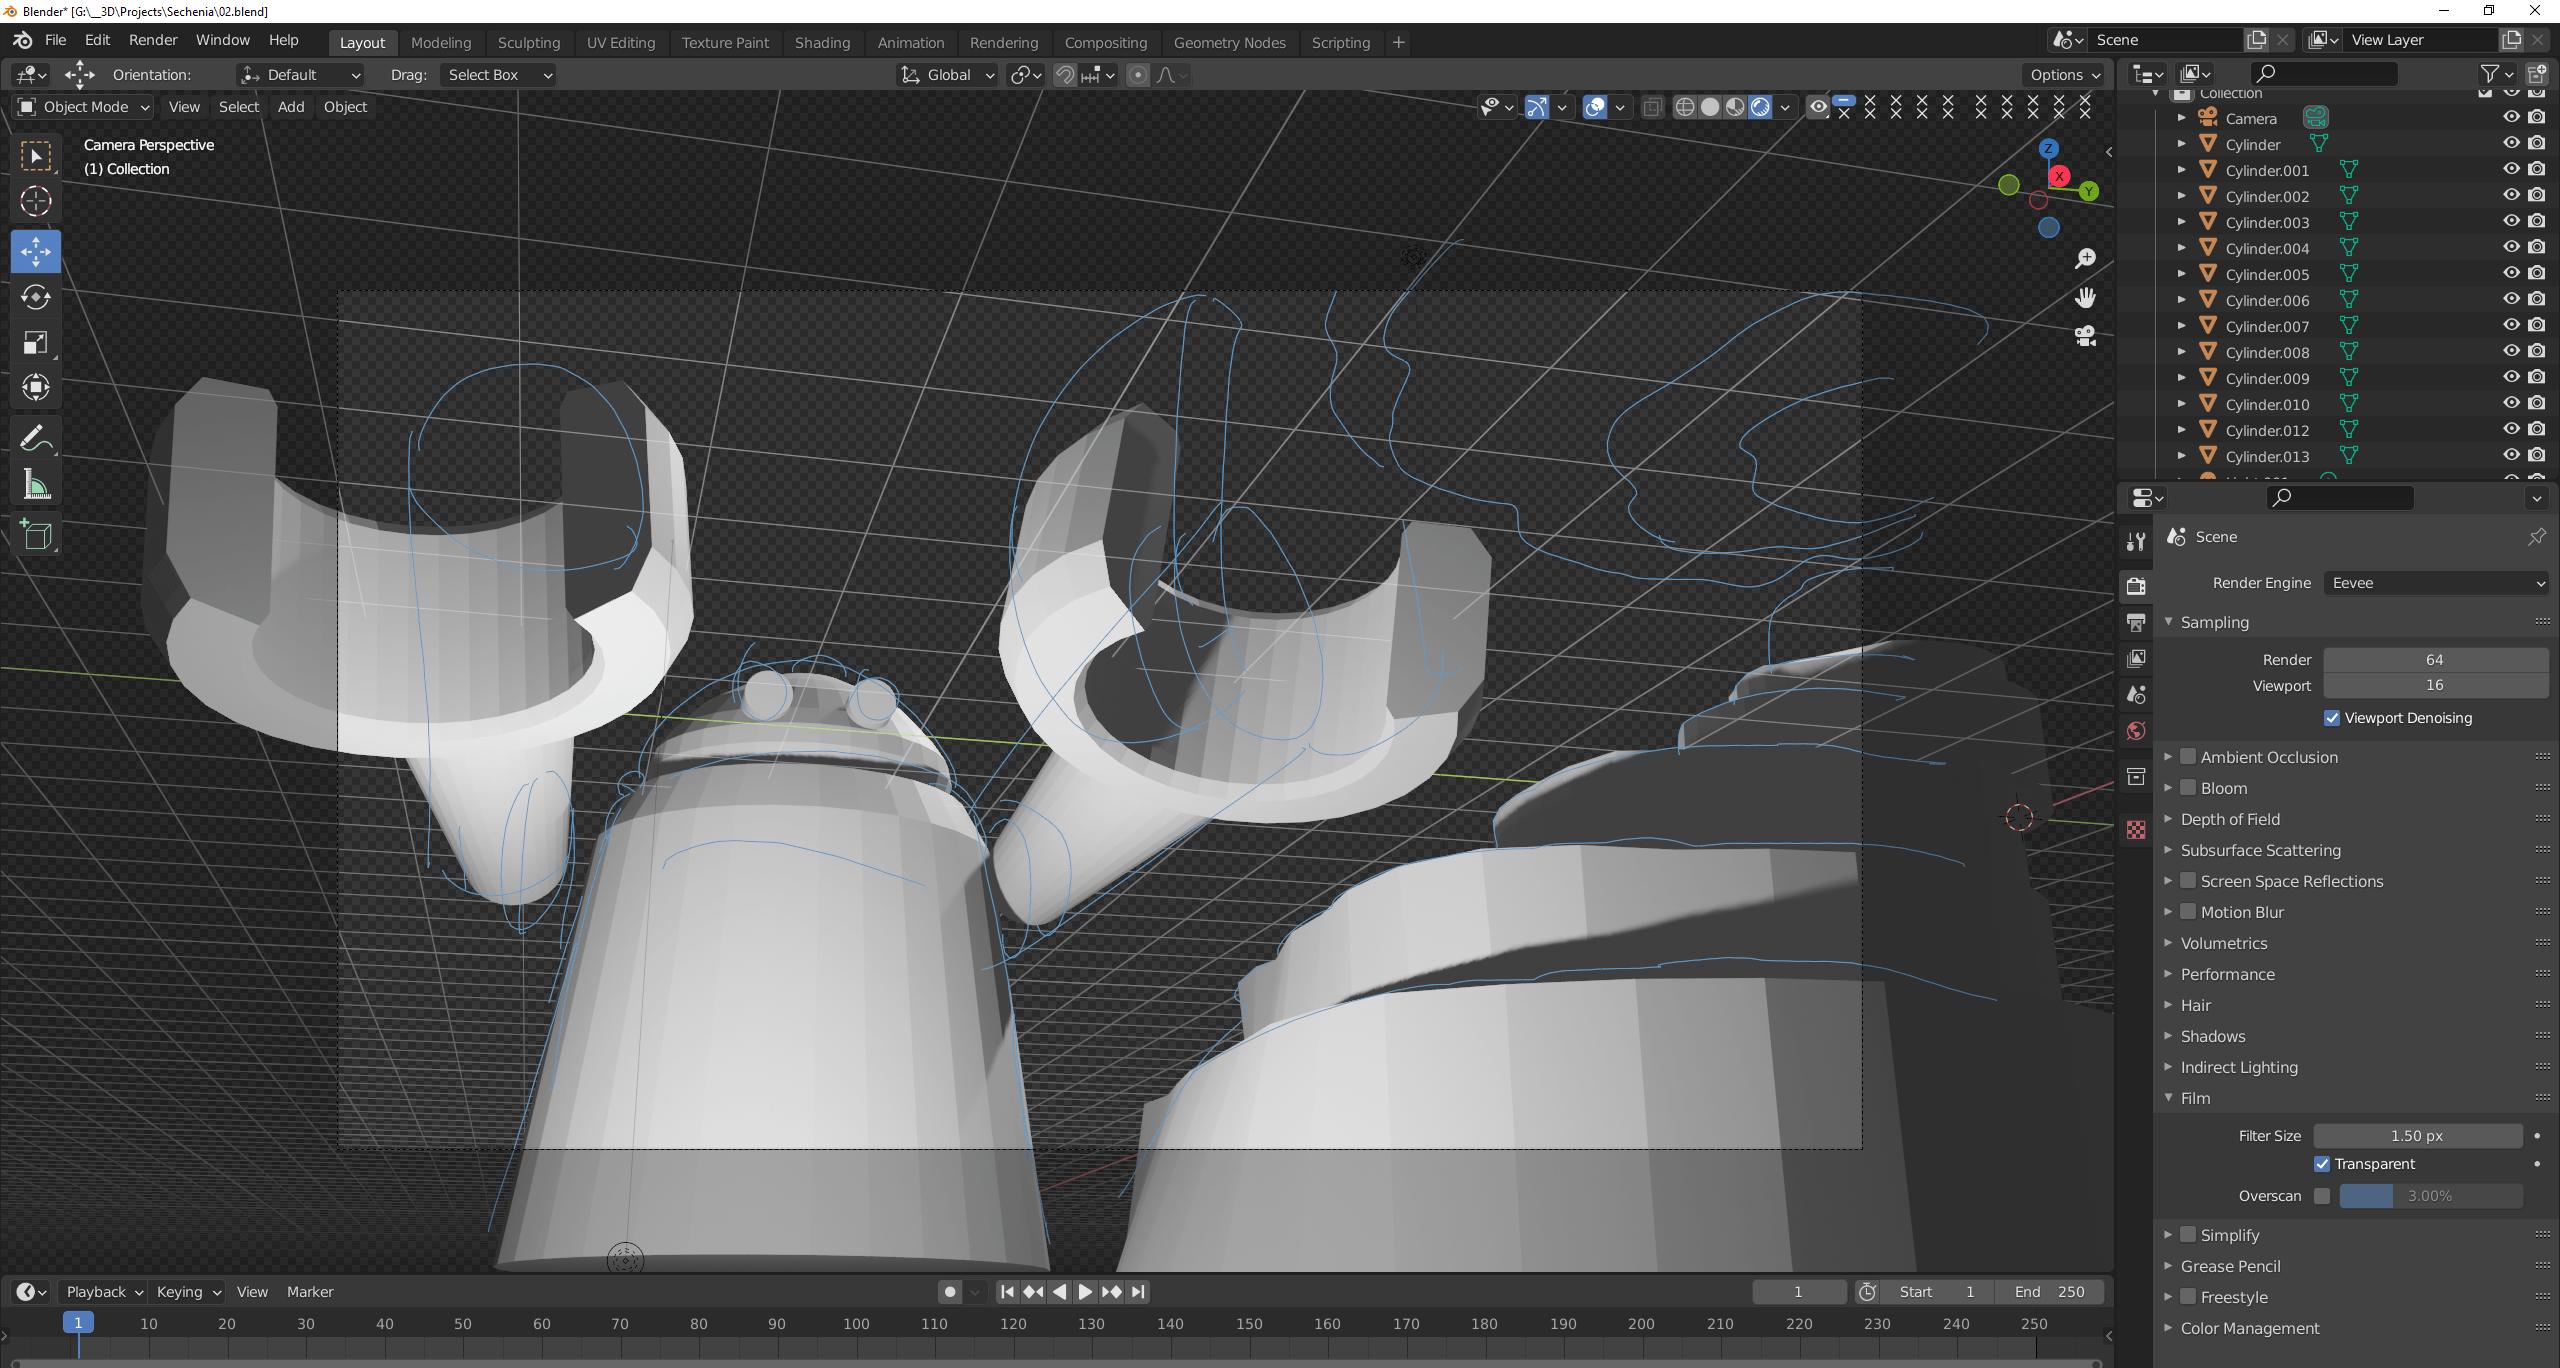
Task: Open the Output properties tab
Action: [x=2136, y=622]
